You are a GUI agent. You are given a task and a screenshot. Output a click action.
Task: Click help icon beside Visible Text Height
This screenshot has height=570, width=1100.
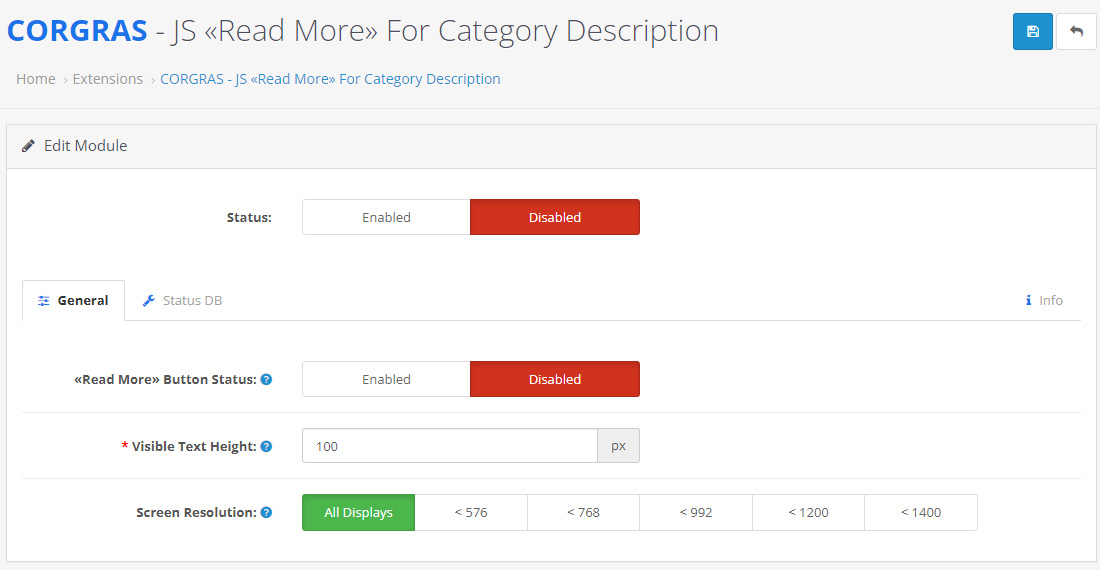click(267, 447)
